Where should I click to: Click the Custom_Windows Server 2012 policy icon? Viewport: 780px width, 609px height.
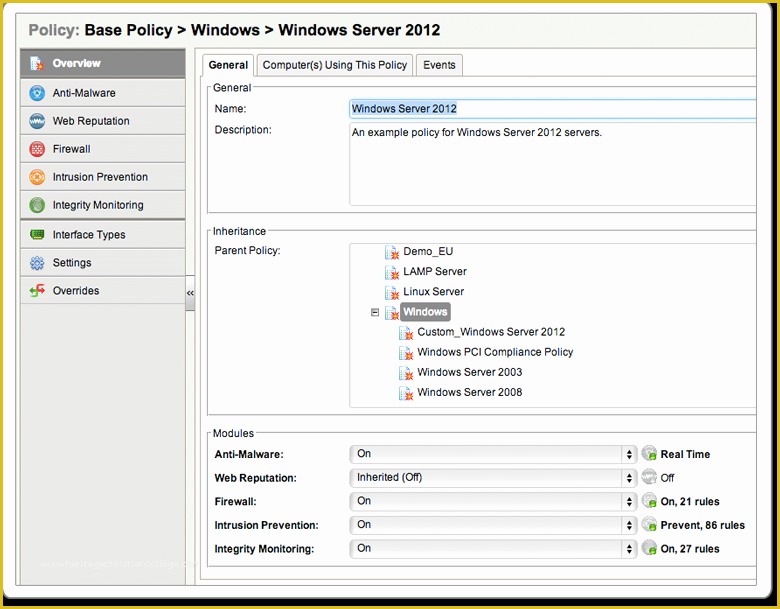406,333
